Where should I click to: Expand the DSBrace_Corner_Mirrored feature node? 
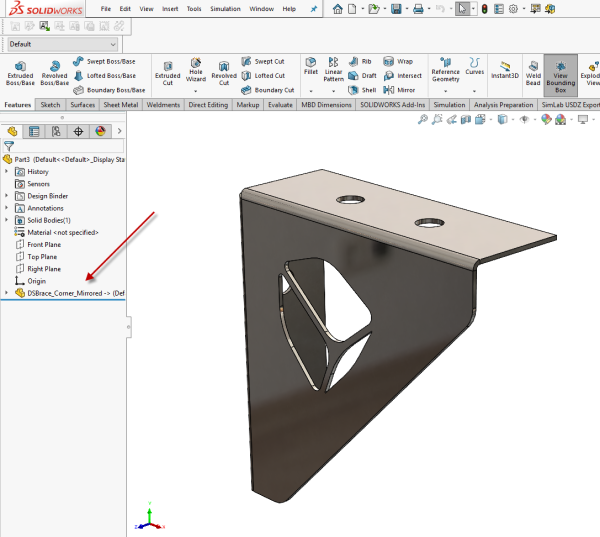[7, 293]
